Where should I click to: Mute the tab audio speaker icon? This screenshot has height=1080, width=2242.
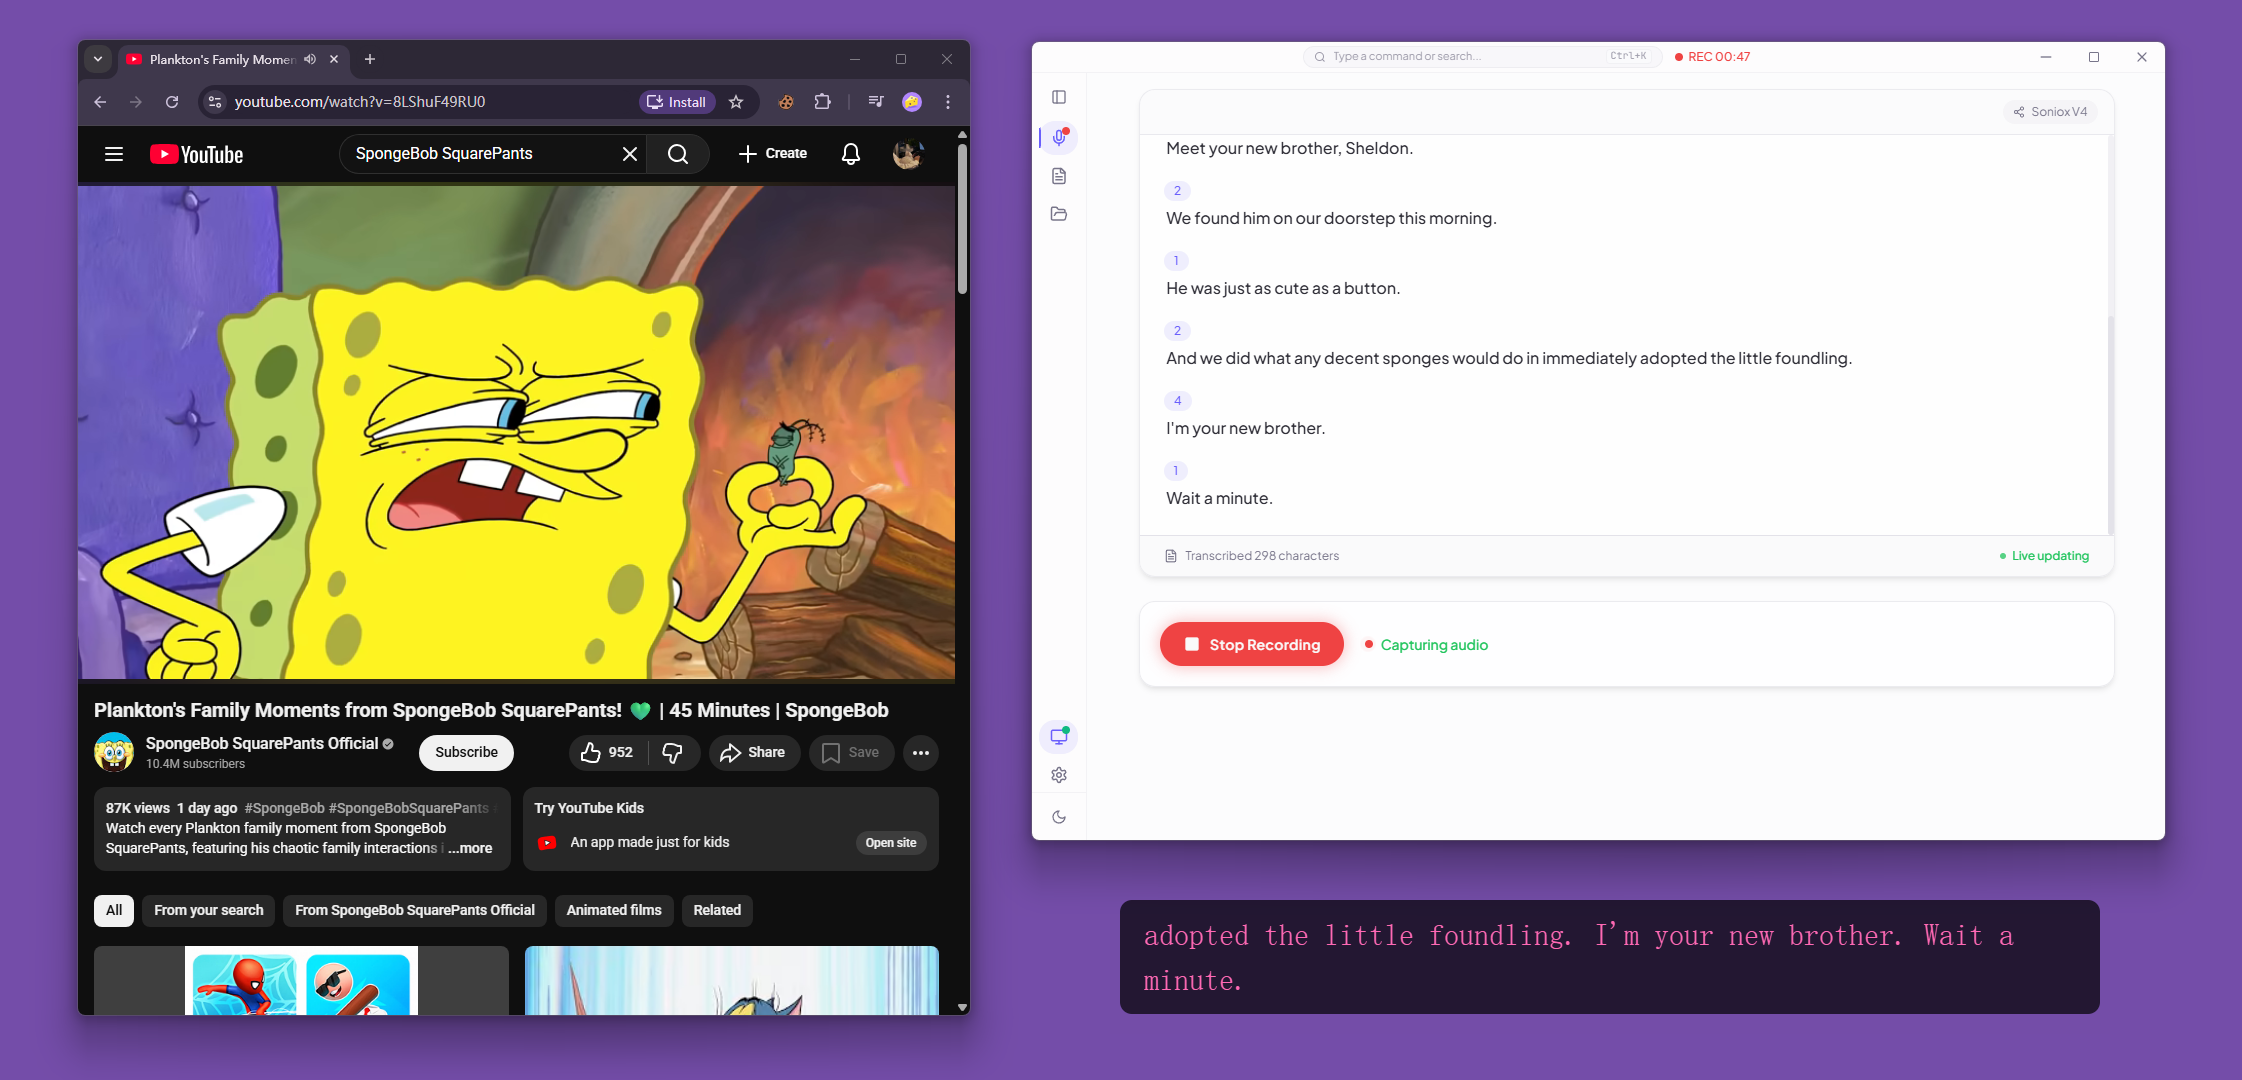coord(310,59)
